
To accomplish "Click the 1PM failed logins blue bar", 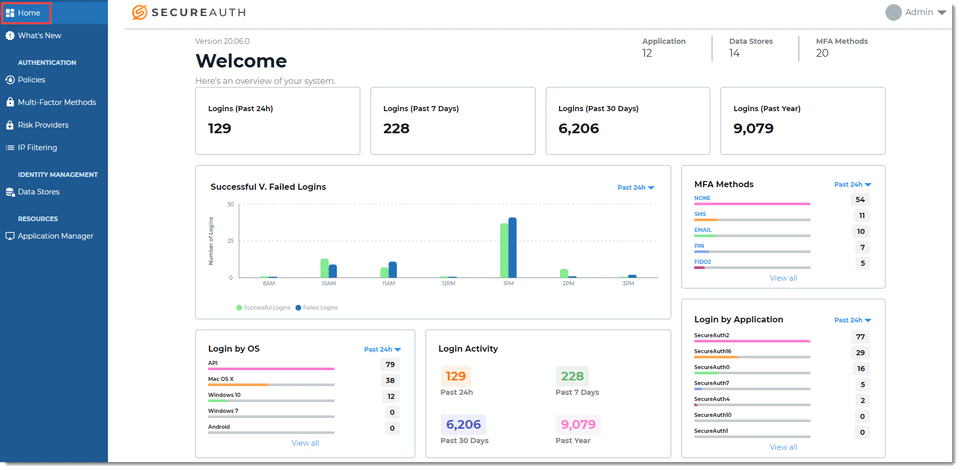I will click(x=512, y=248).
